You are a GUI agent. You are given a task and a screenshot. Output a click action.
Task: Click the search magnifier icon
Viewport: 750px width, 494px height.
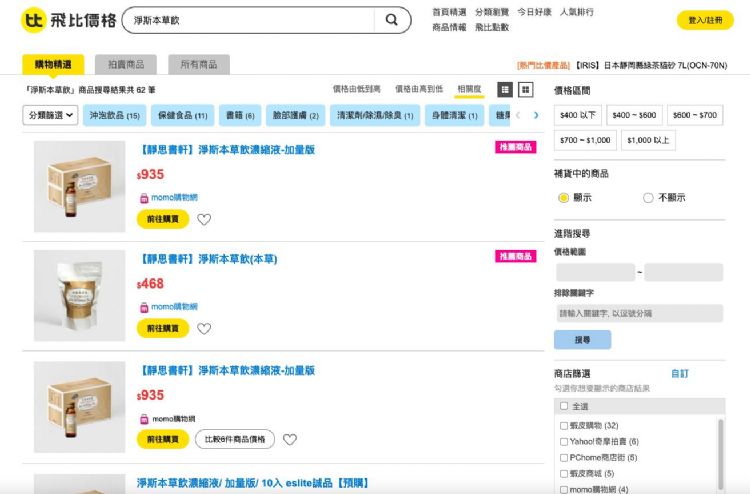pos(391,20)
